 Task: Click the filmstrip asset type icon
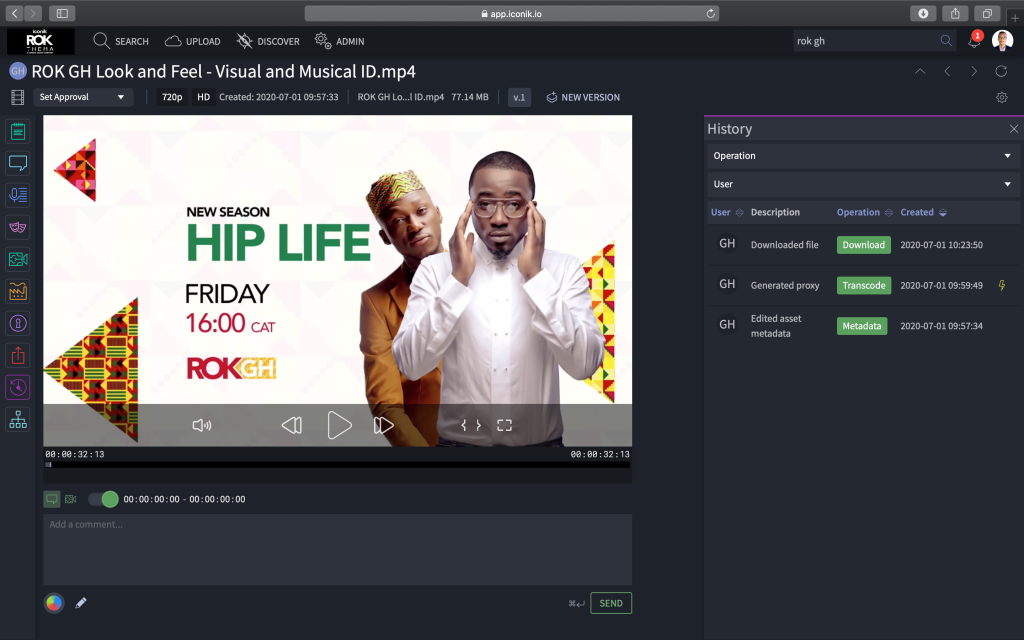[x=18, y=97]
